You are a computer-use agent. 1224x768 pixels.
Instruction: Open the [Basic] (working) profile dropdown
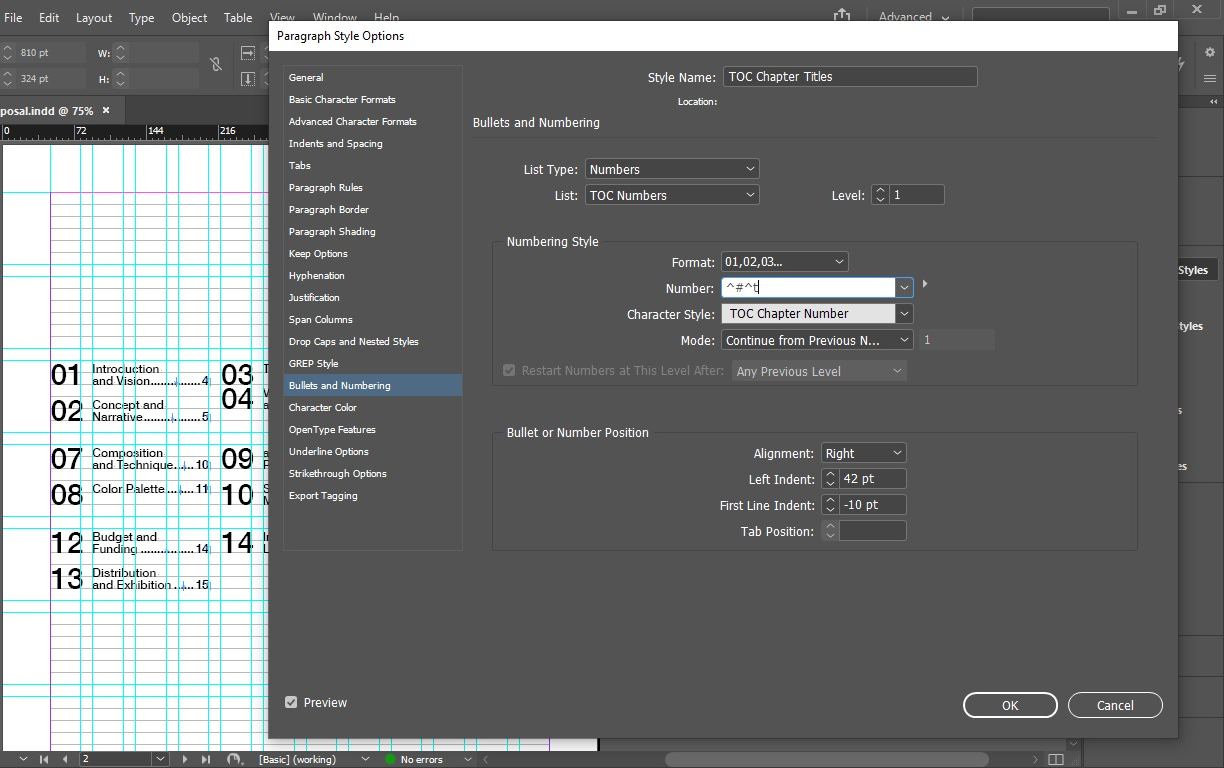pyautogui.click(x=365, y=759)
